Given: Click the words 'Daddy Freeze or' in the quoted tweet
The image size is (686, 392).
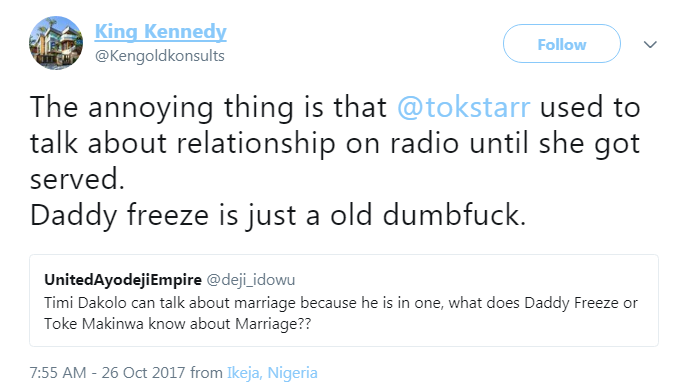Looking at the screenshot, I should tap(581, 303).
